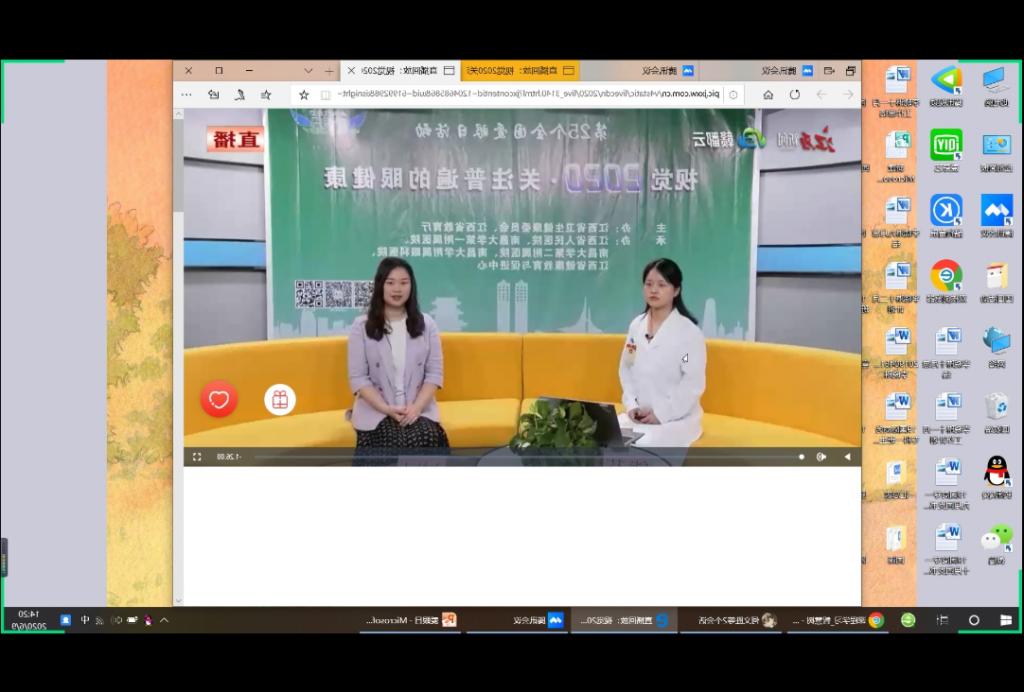Toggle favorite star in address bar
Viewport: 1024px width, 692px height.
[304, 94]
